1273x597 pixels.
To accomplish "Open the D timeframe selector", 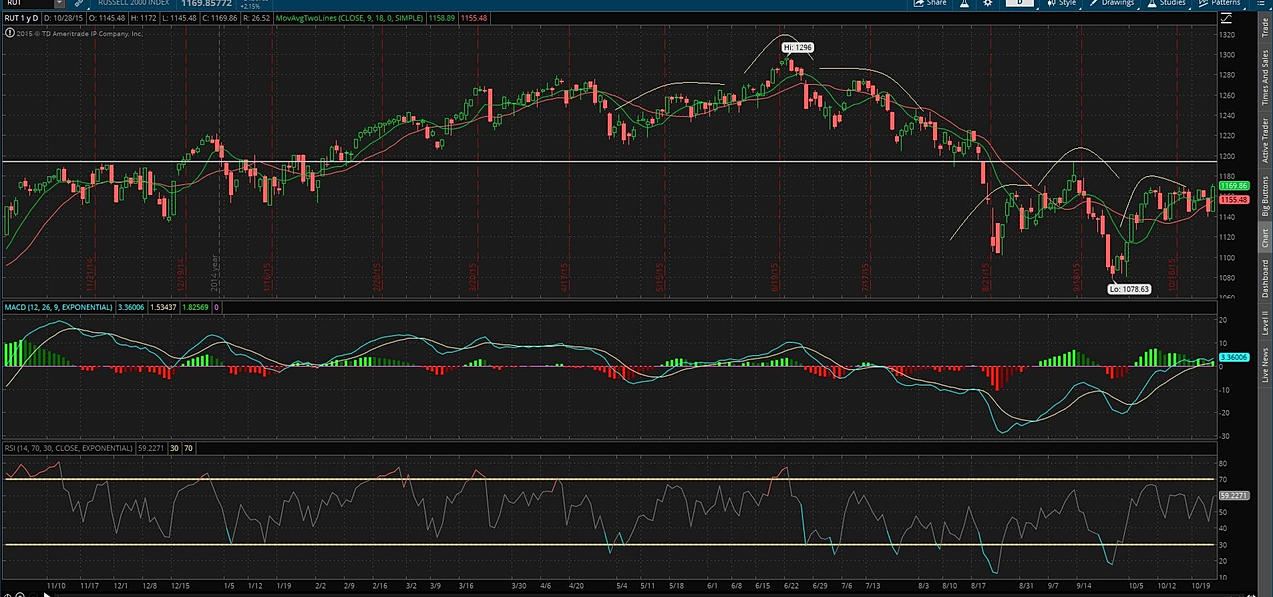I will [x=1020, y=3].
